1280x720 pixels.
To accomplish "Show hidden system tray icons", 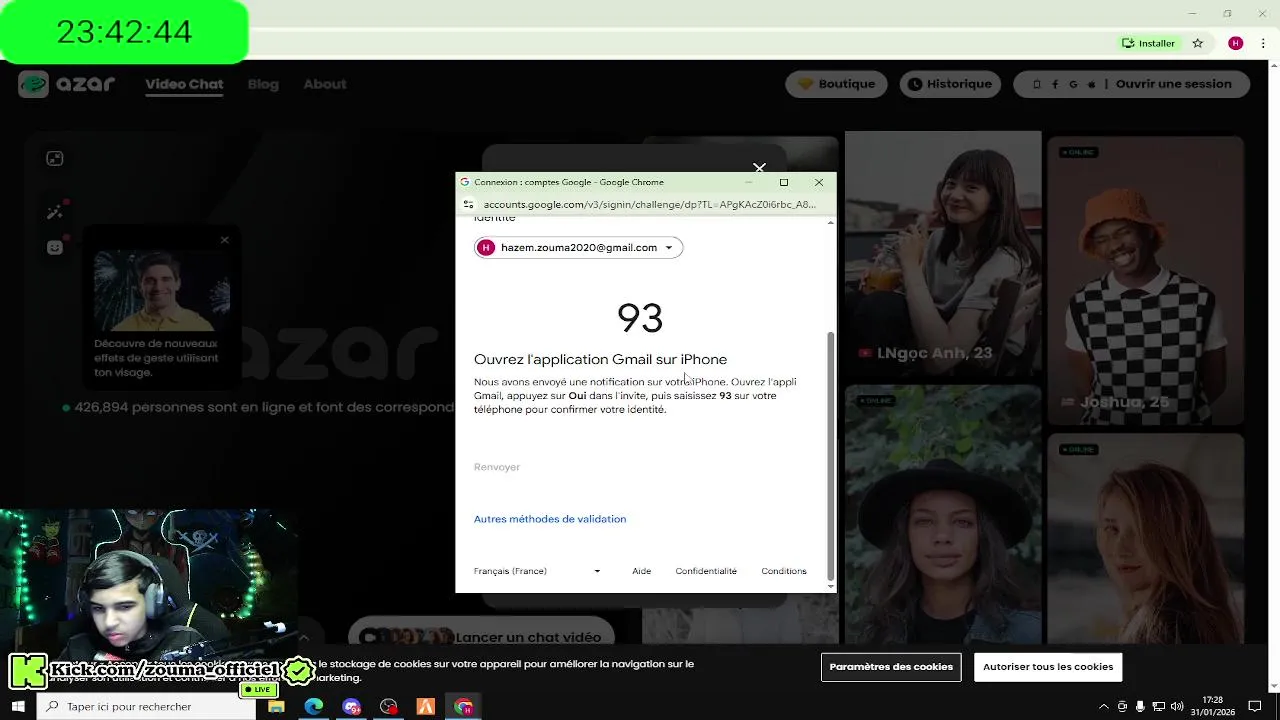I will pyautogui.click(x=1104, y=707).
